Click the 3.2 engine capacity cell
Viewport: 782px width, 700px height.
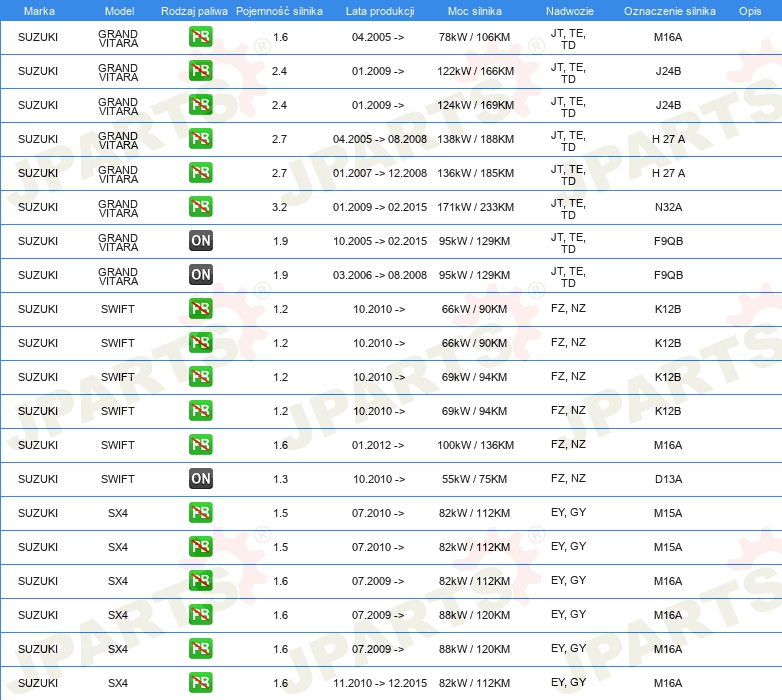[279, 207]
